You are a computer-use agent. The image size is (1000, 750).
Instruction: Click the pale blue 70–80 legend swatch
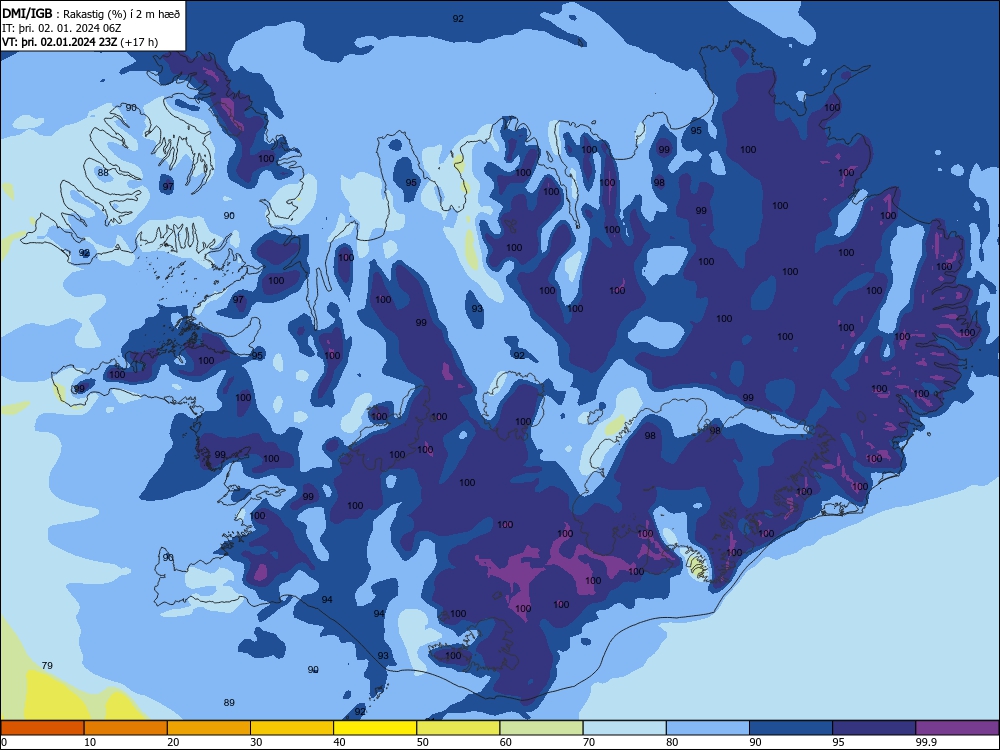point(624,728)
